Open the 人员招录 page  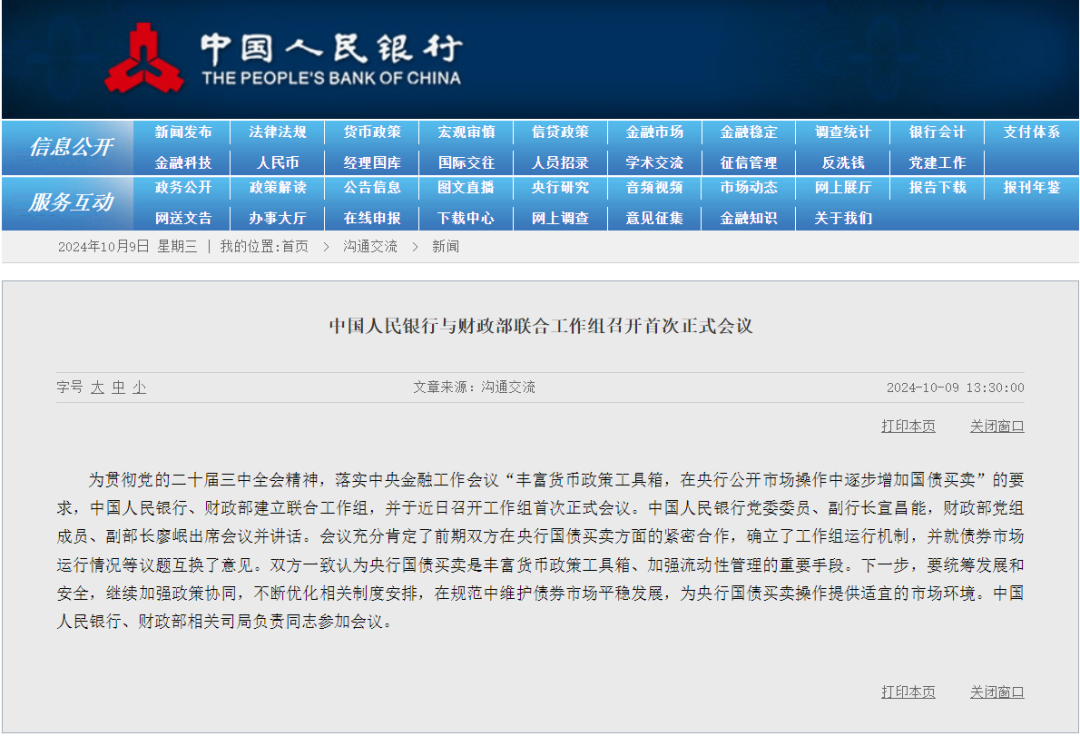(560, 163)
